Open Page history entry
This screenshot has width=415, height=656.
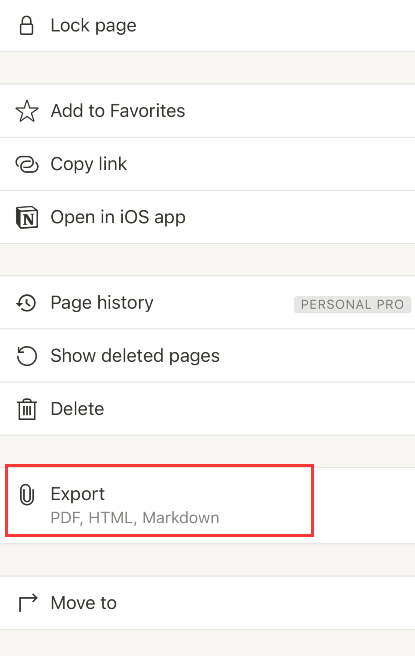(208, 302)
